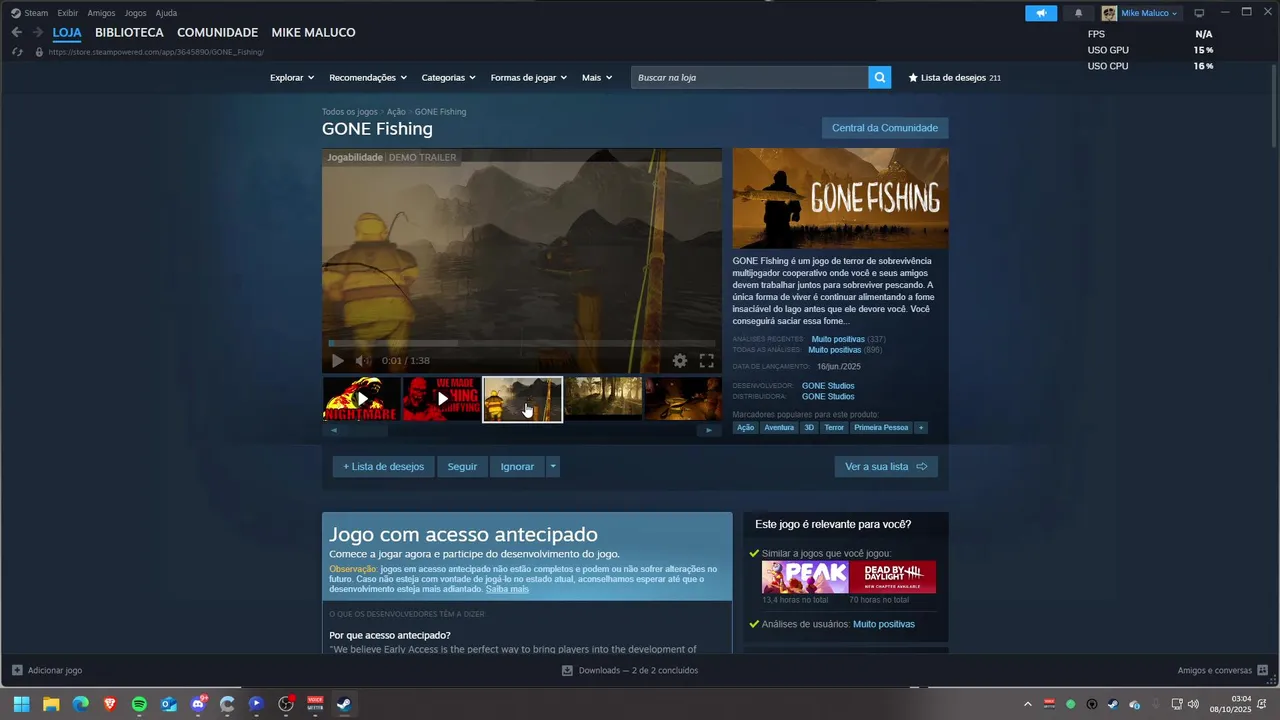The height and width of the screenshot is (720, 1280).
Task: Mute the trailer audio
Action: pyautogui.click(x=363, y=361)
